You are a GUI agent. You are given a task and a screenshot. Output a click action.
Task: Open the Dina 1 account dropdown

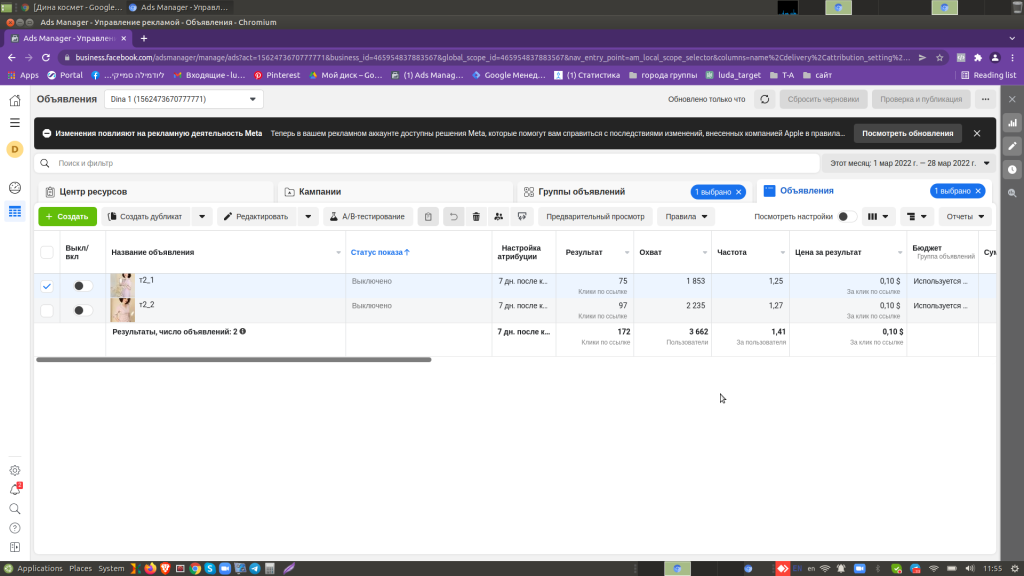point(183,99)
